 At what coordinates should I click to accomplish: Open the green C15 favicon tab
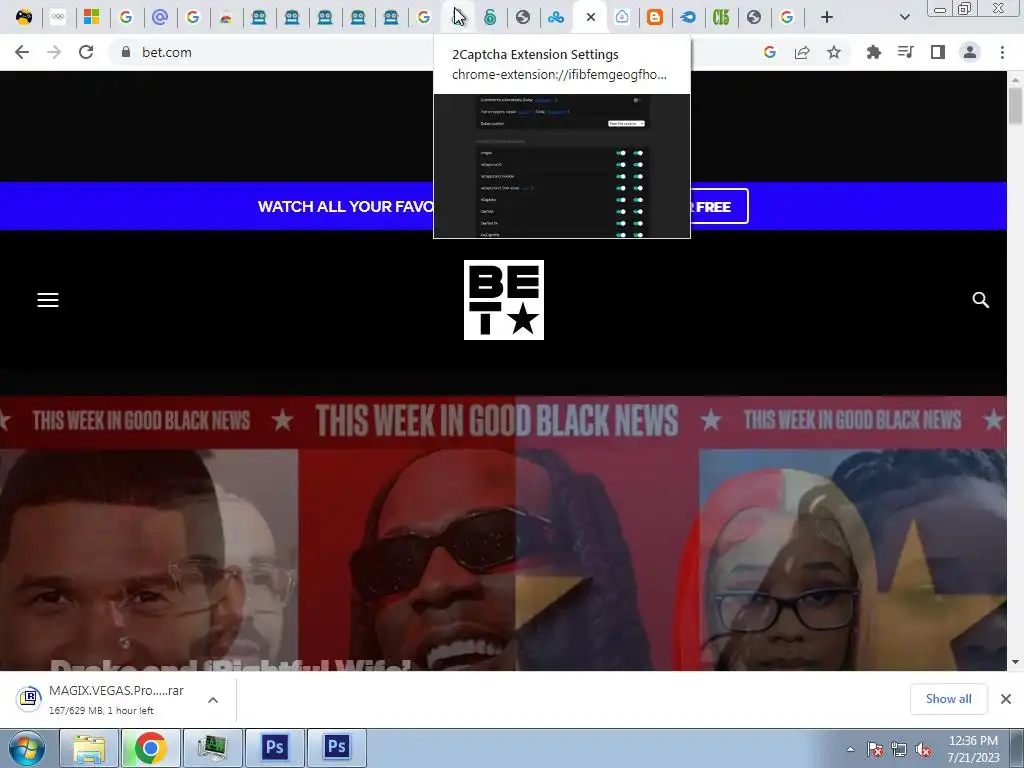[721, 17]
